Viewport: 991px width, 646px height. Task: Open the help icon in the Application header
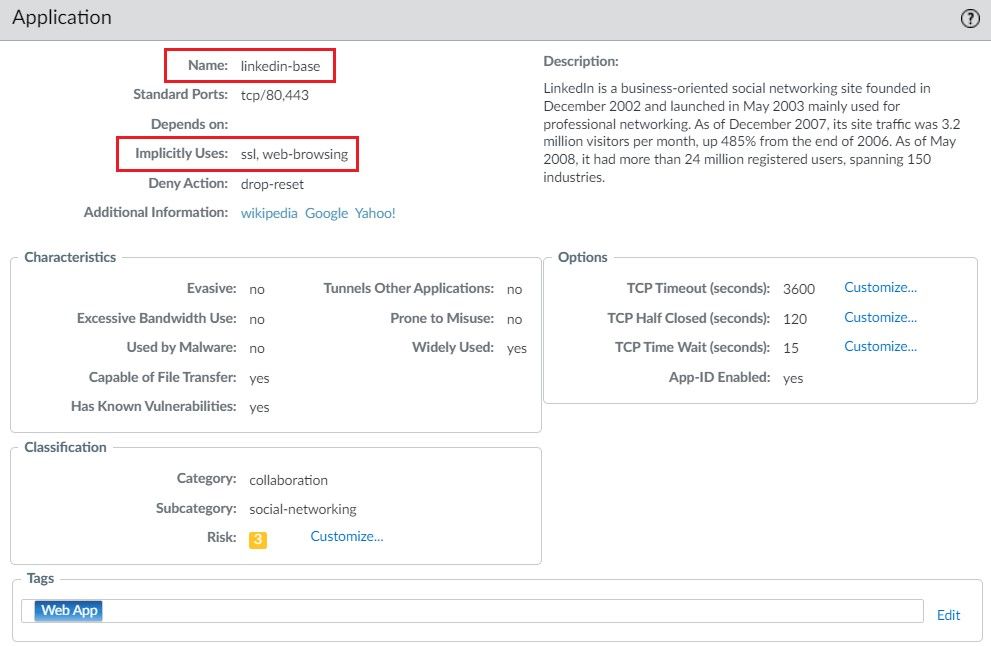pyautogui.click(x=970, y=18)
